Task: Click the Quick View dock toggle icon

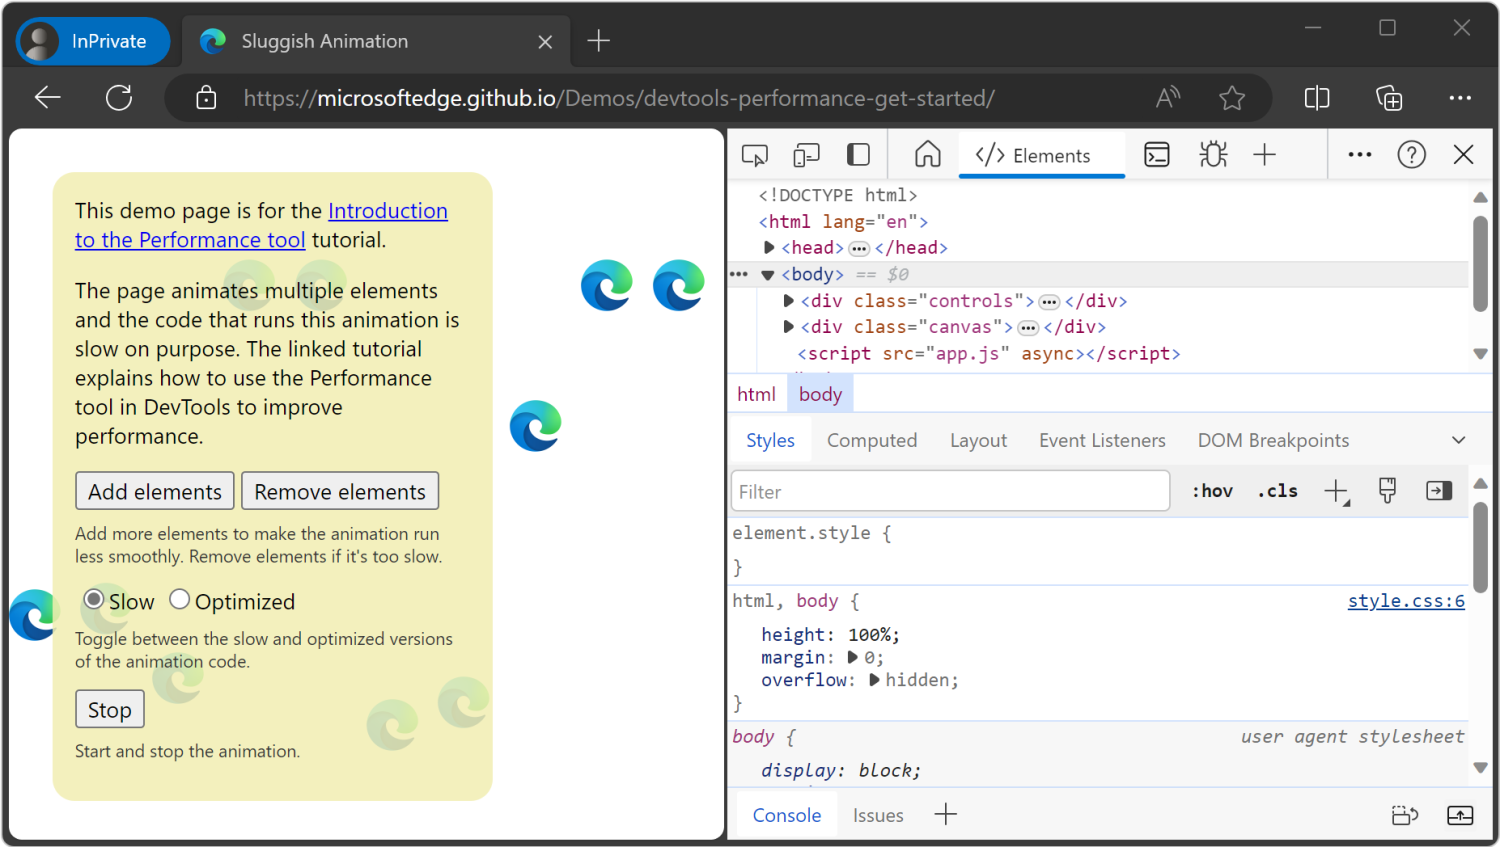Action: 1405,815
